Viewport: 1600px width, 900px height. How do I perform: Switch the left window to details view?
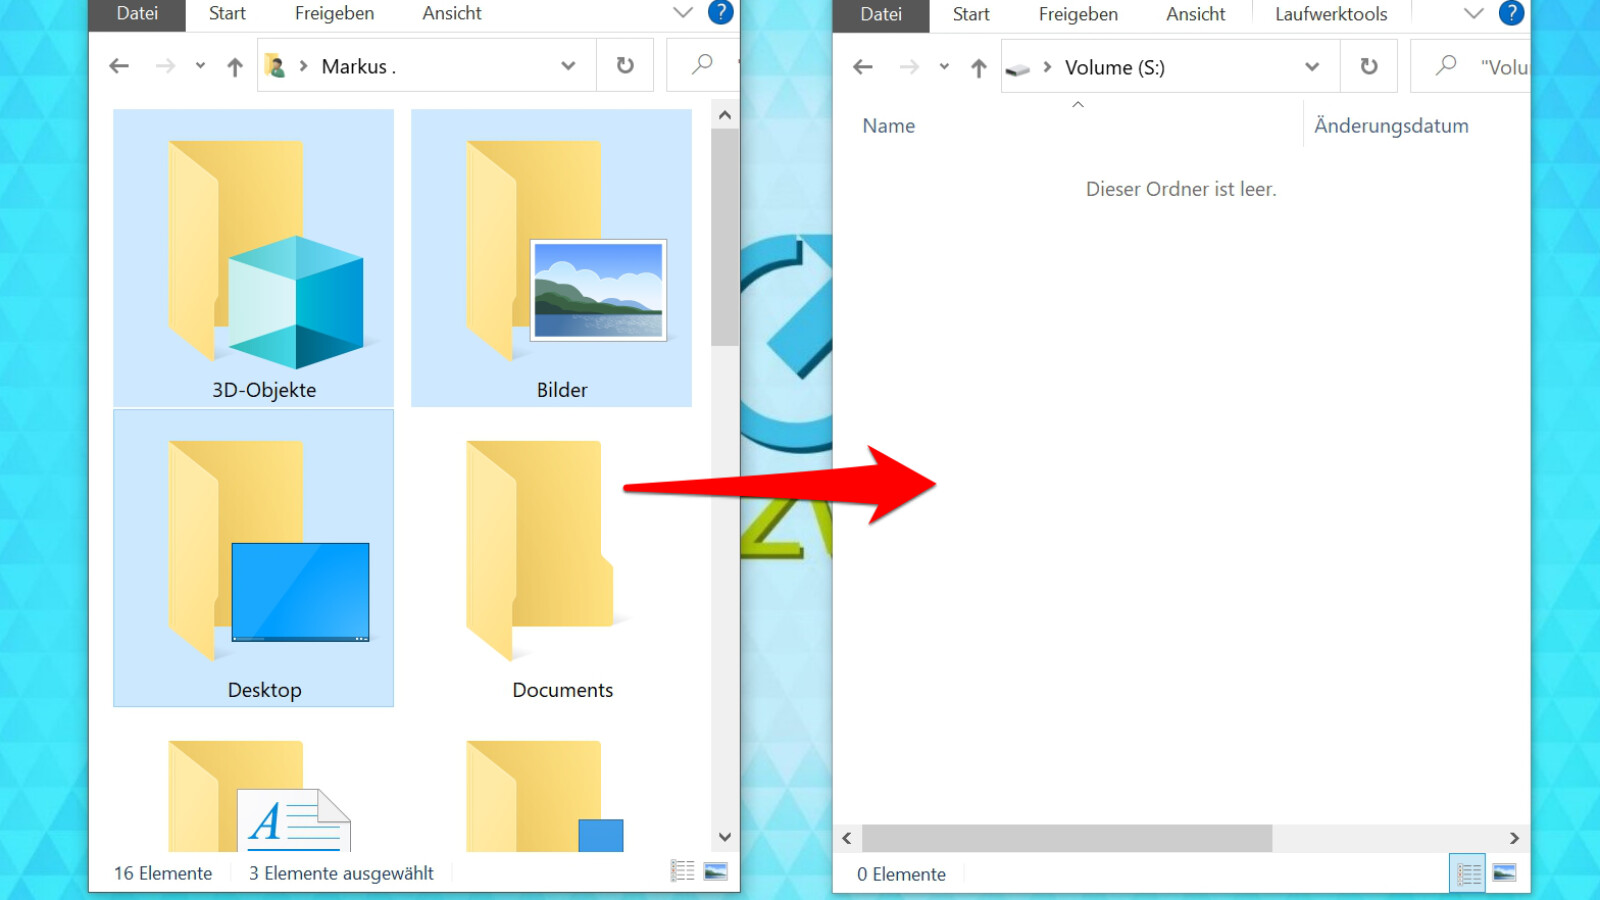pos(684,870)
